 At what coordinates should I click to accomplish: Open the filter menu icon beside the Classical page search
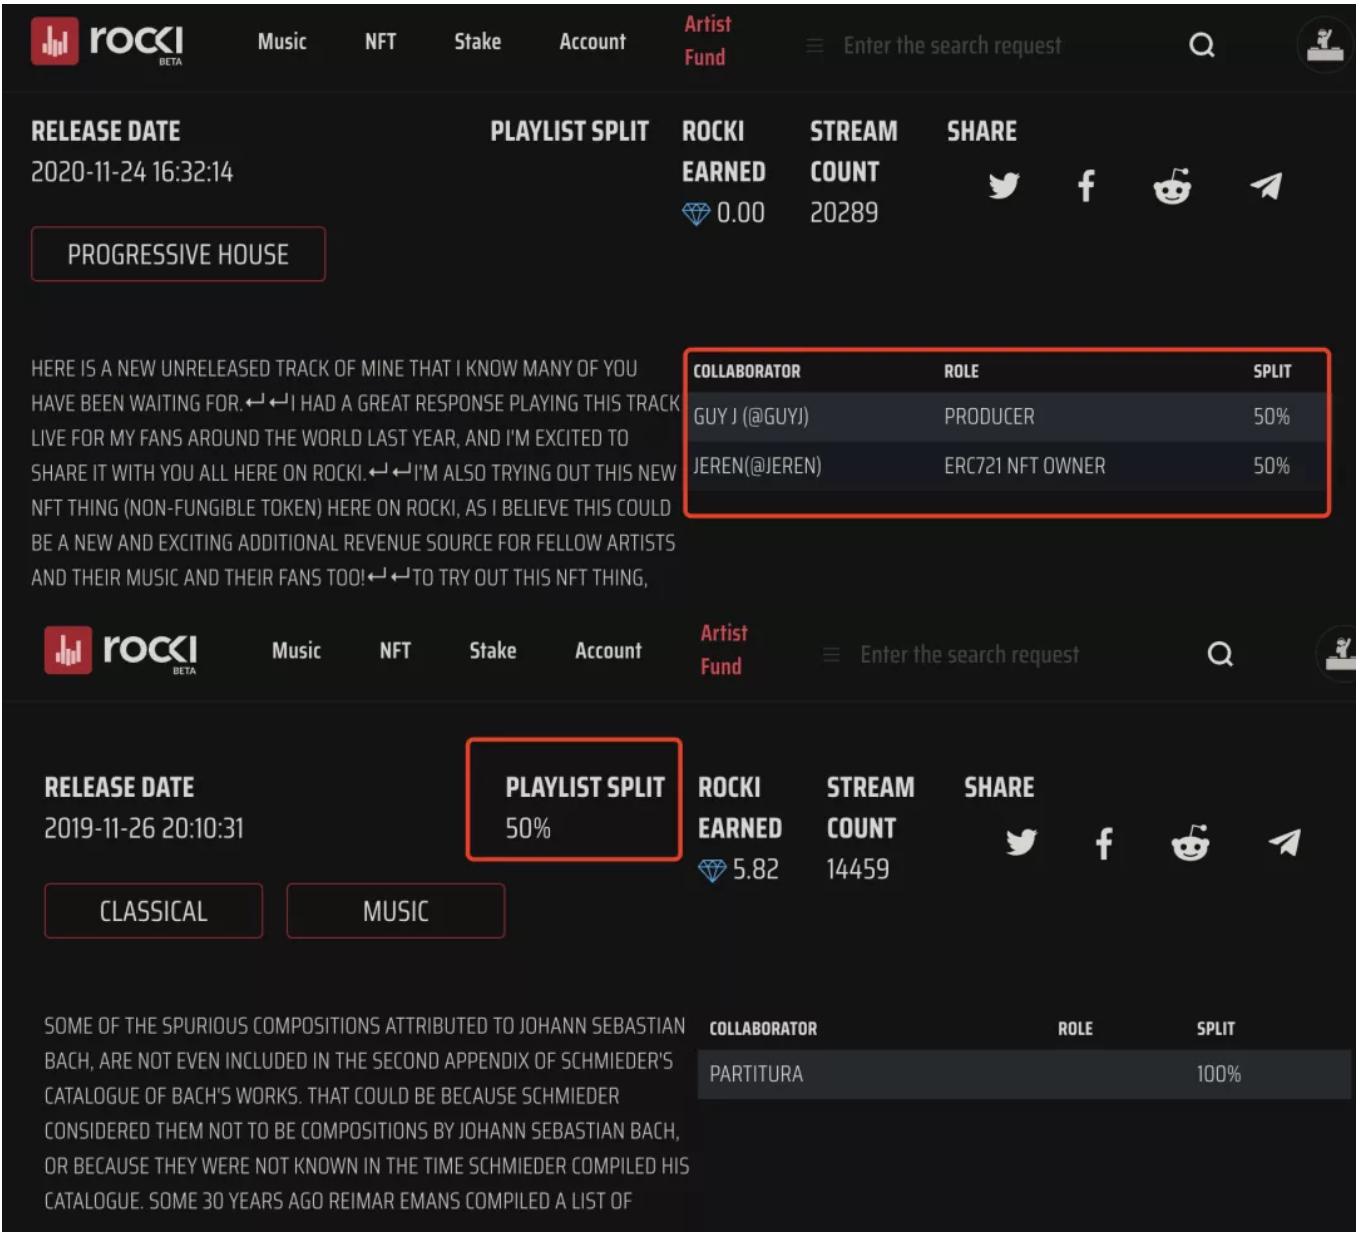click(830, 655)
